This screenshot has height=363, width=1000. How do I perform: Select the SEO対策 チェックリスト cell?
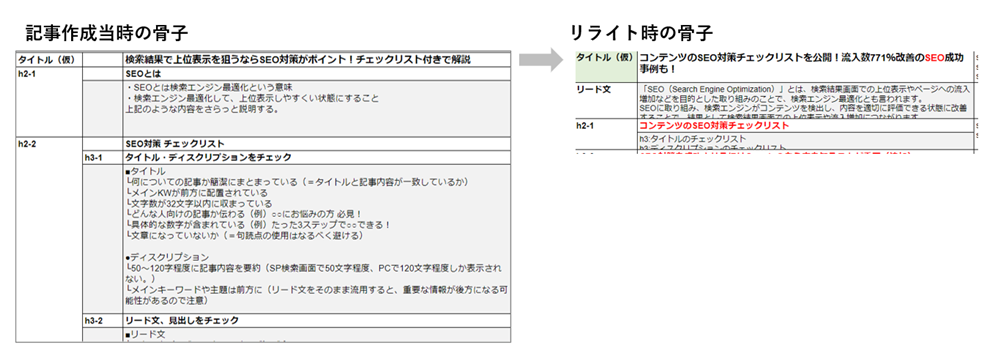click(x=317, y=144)
